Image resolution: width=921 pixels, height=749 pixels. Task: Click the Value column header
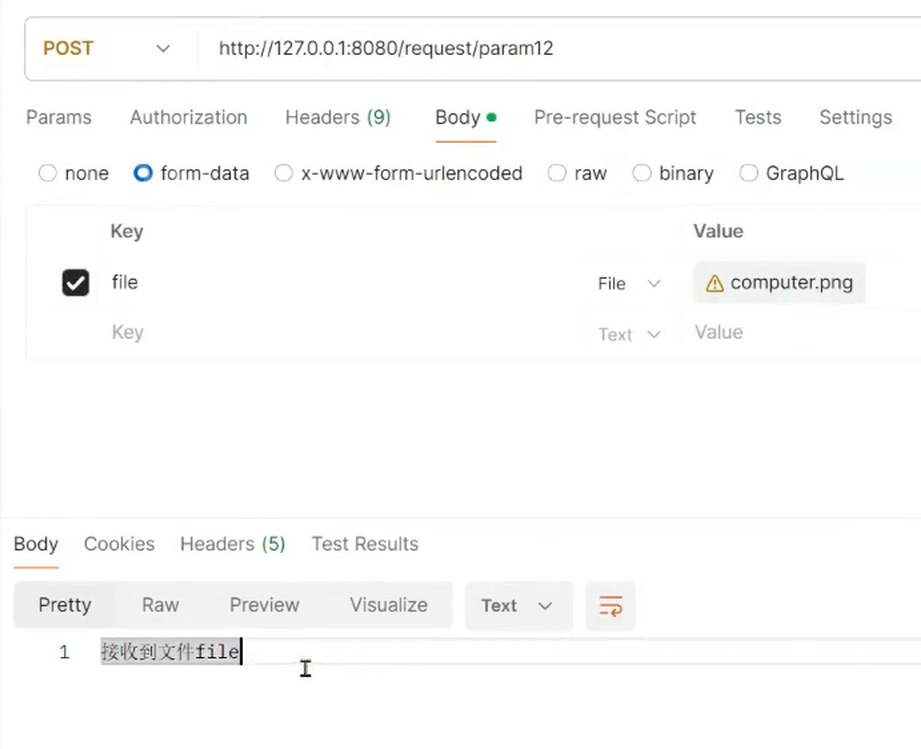click(718, 231)
